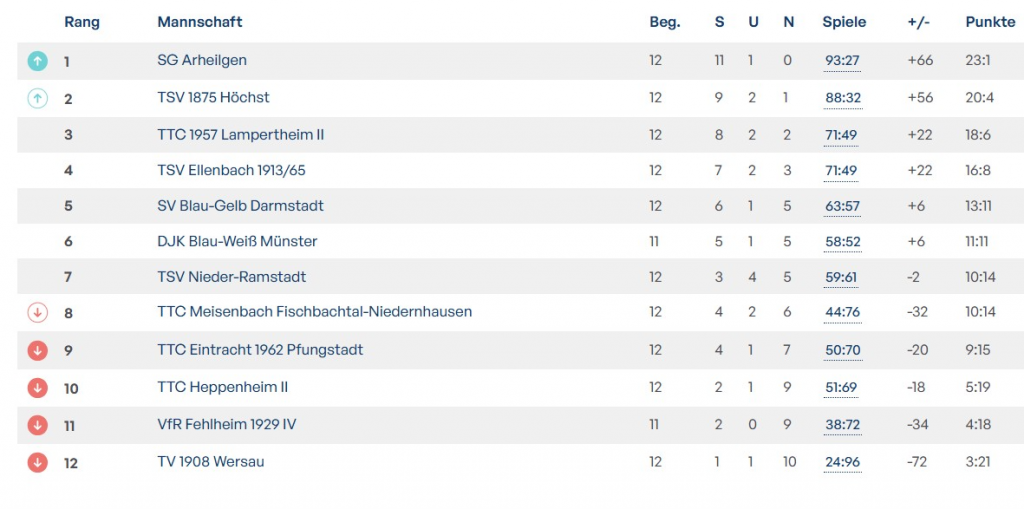The image size is (1024, 509).
Task: Click the Mannschaft column header
Action: coord(200,22)
